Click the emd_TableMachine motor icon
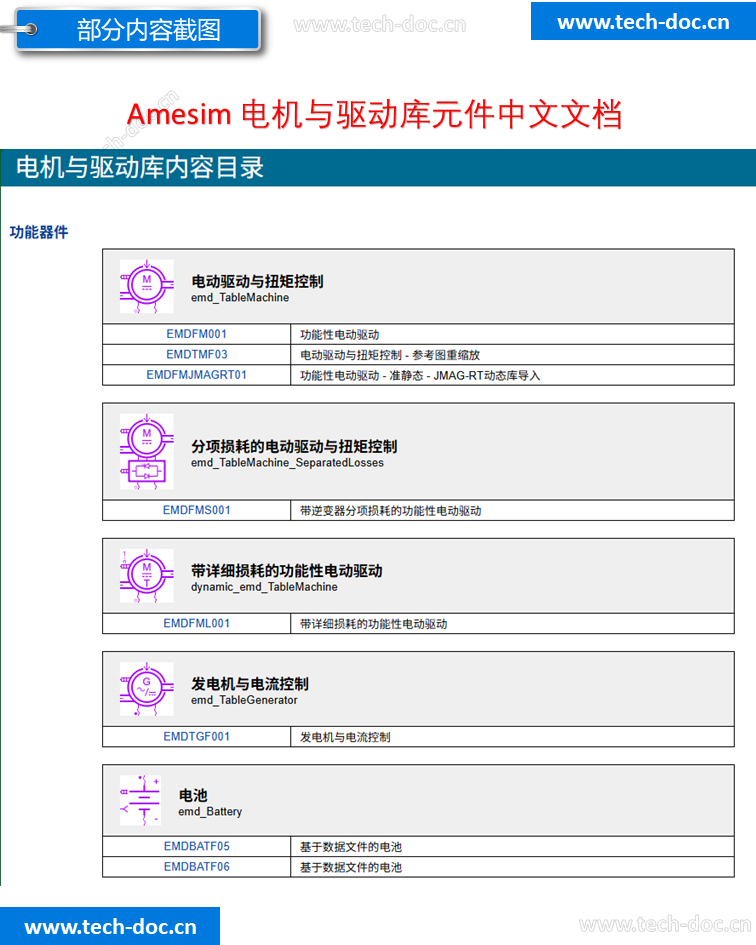Image resolution: width=756 pixels, height=945 pixels. tap(146, 286)
